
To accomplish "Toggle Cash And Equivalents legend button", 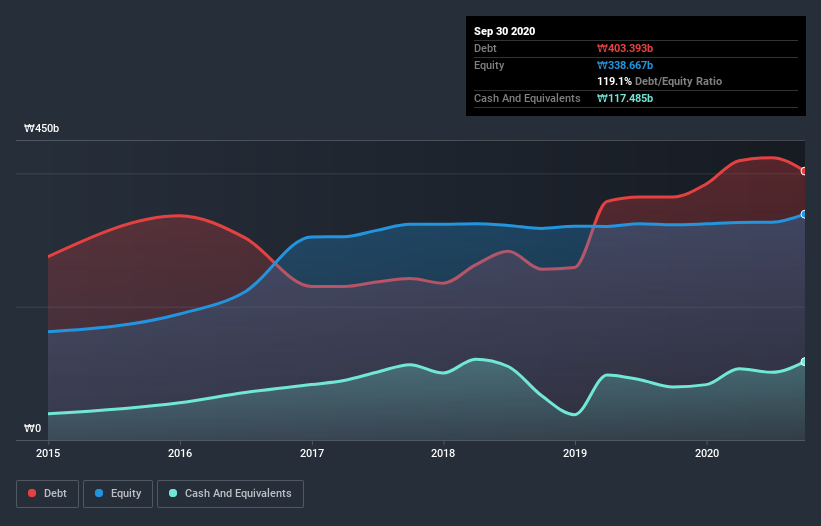I will click(230, 494).
